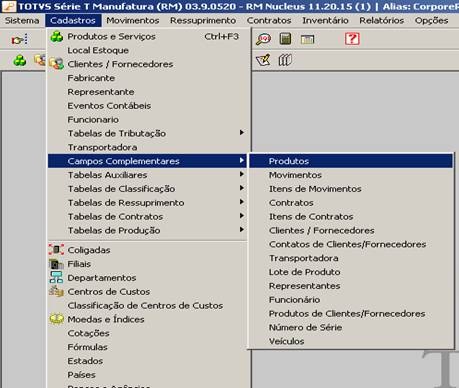This screenshot has width=459, height=388.
Task: Expand Tabelas de Tributação submenu
Action: (x=147, y=133)
